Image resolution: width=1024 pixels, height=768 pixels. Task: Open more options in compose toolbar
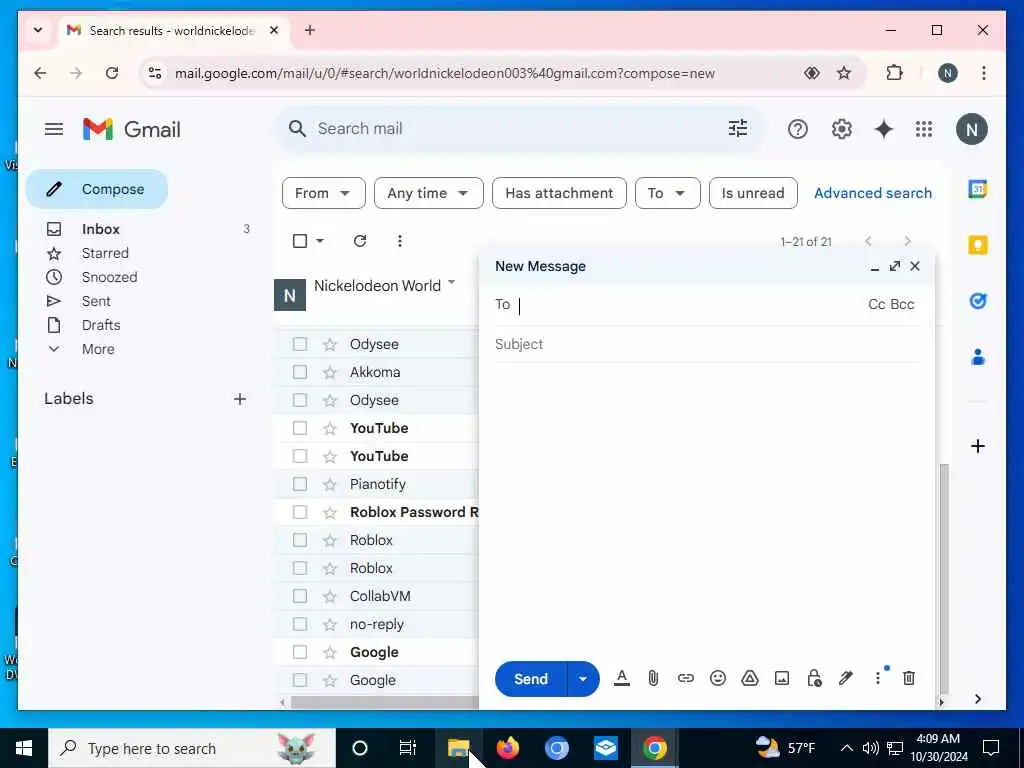point(878,679)
